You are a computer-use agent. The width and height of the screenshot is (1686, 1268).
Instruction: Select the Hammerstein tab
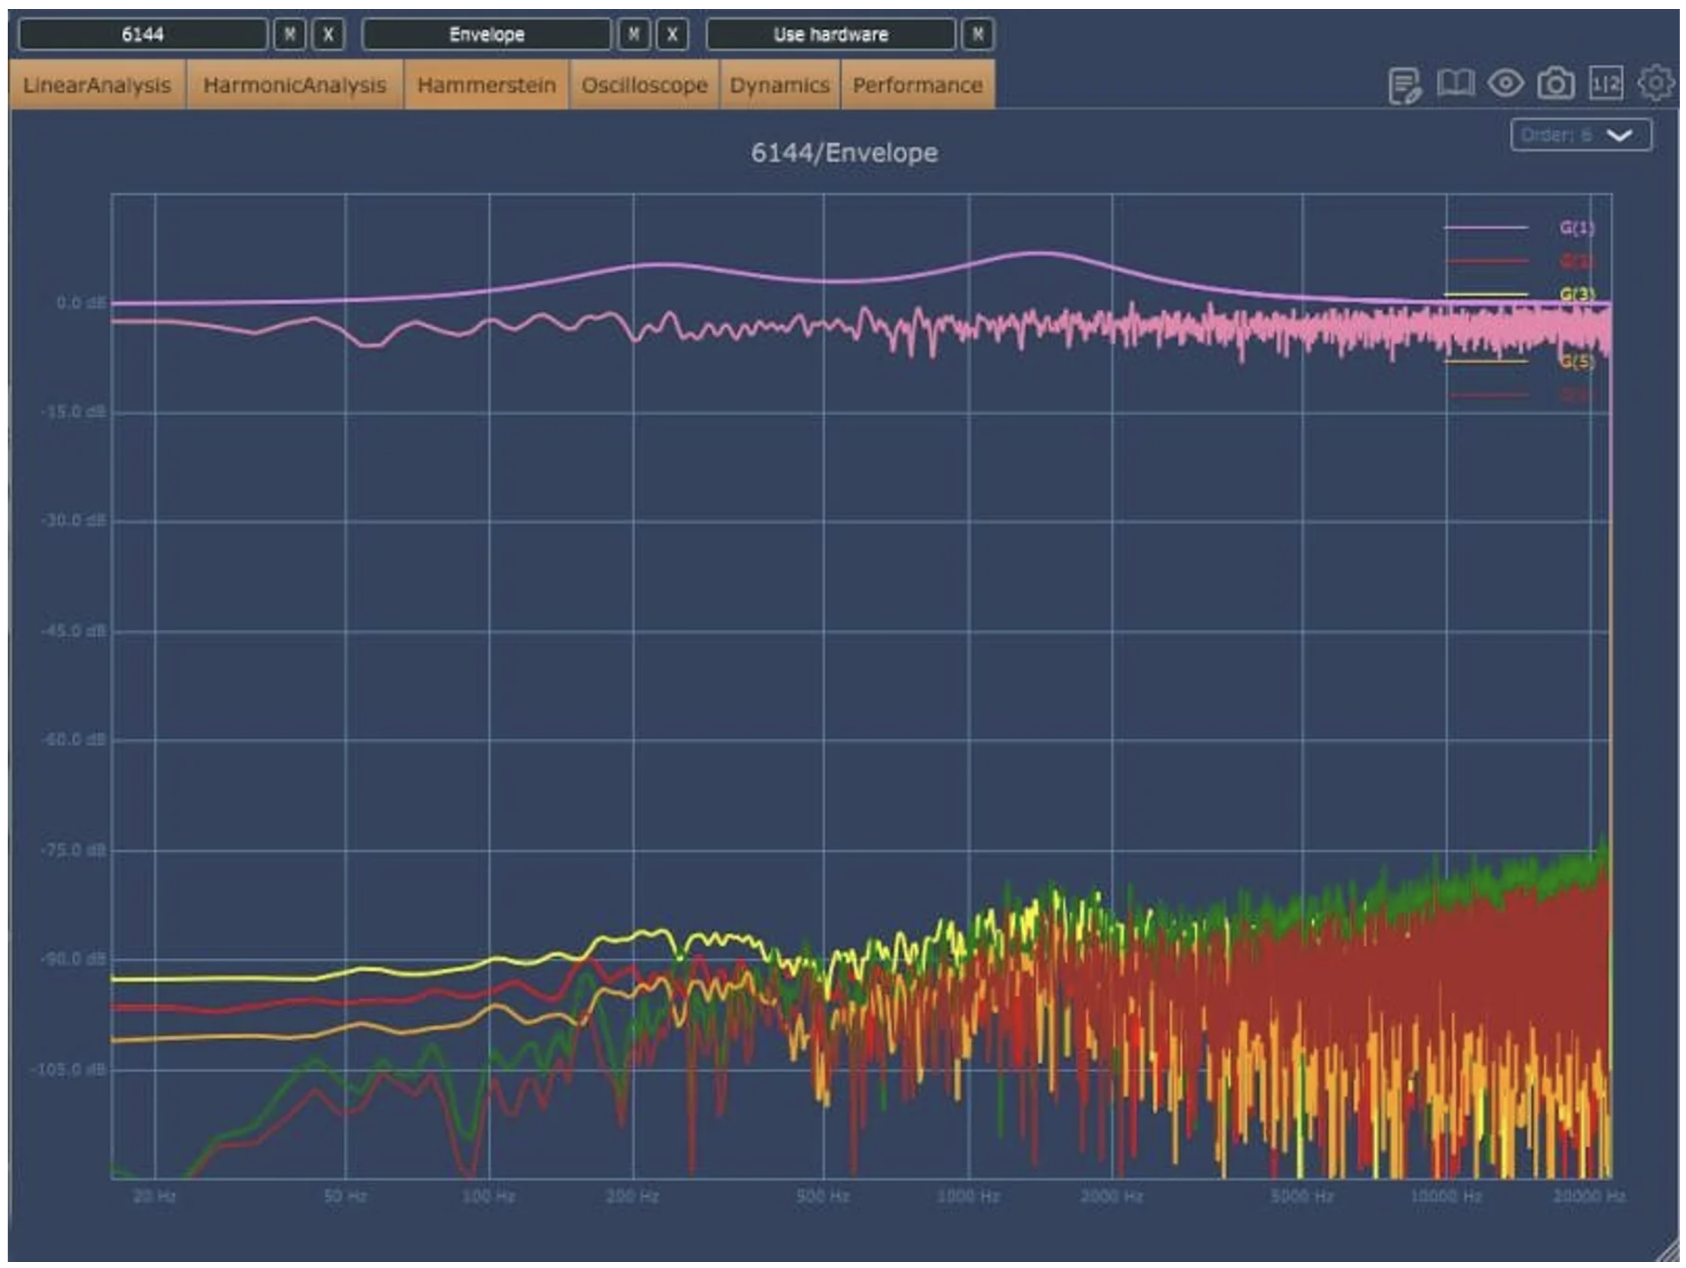487,85
